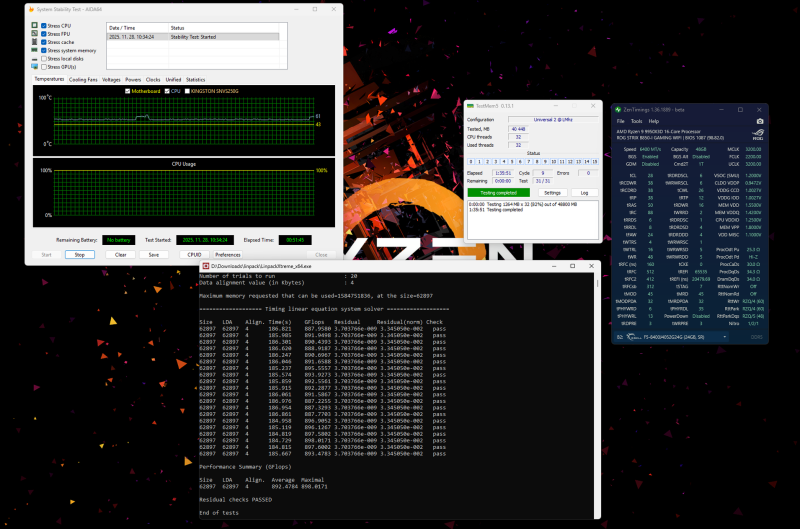The height and width of the screenshot is (529, 800).
Task: Toggle the Stress FPU checkbox
Action: coord(44,34)
